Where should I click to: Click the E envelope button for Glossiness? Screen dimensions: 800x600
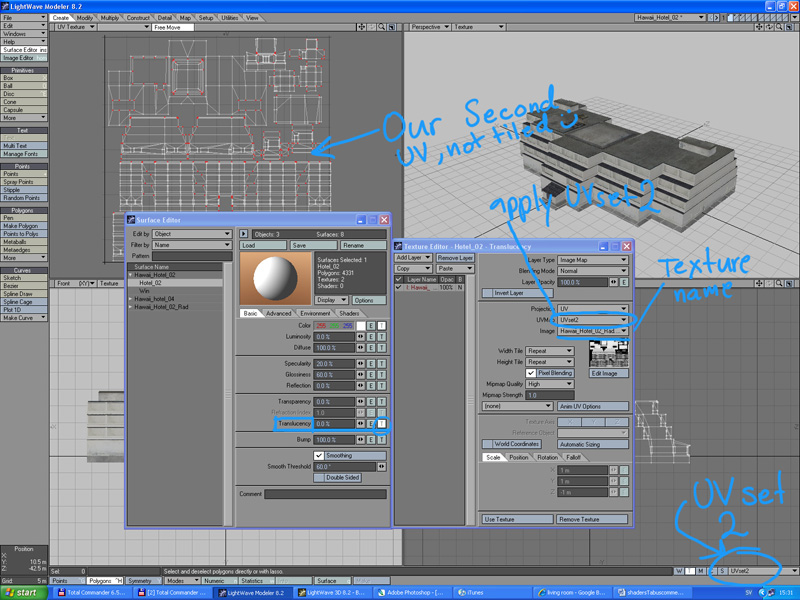pos(371,375)
